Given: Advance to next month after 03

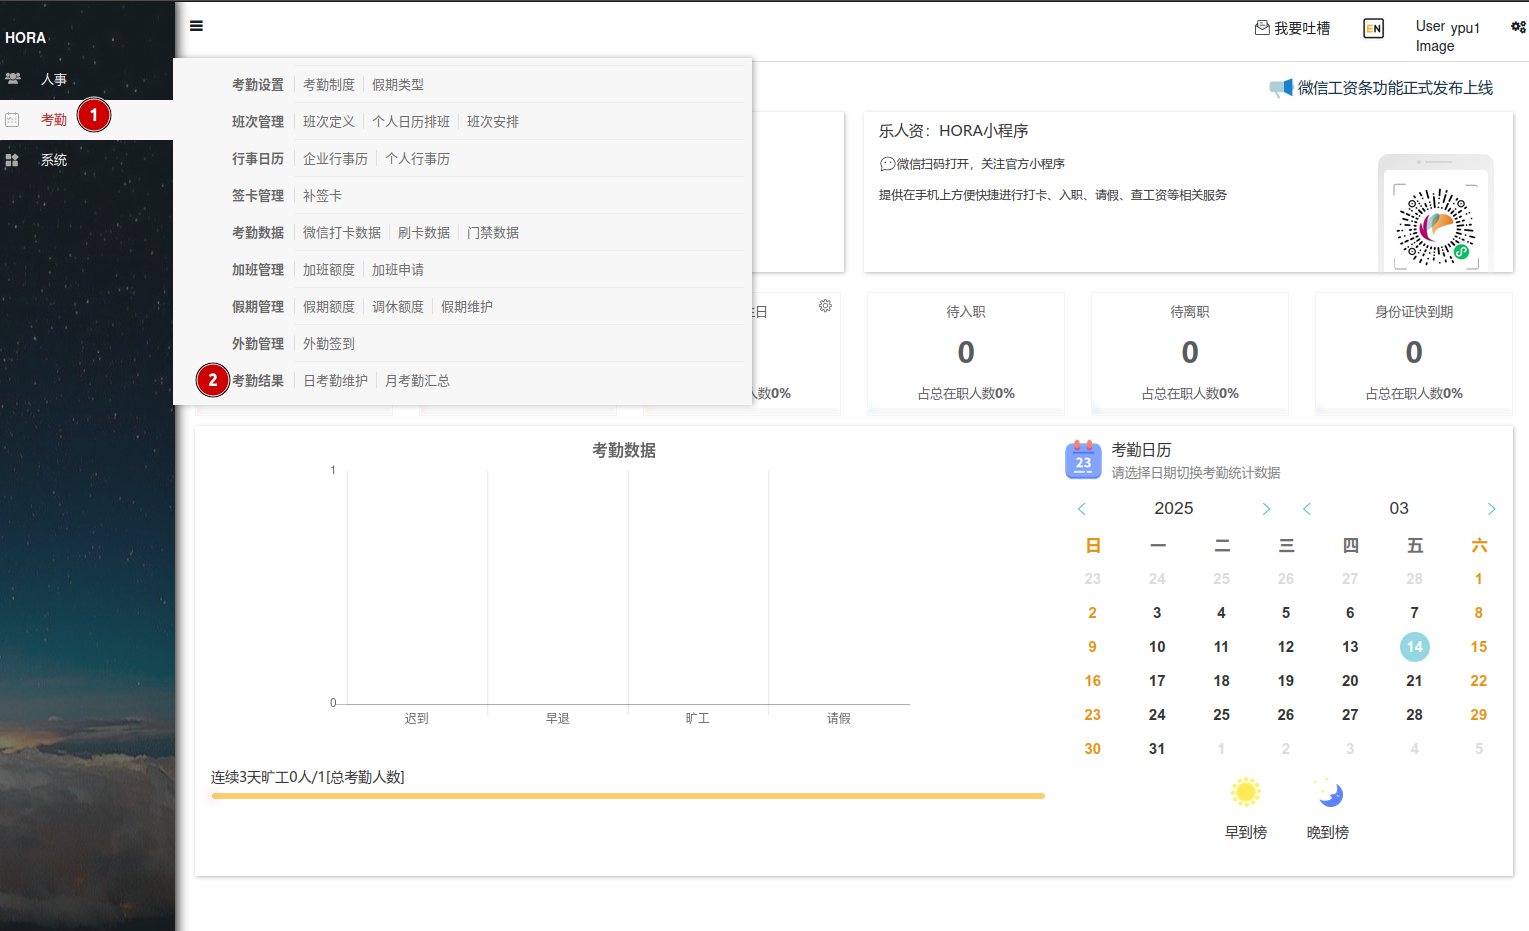Looking at the screenshot, I should [1491, 509].
